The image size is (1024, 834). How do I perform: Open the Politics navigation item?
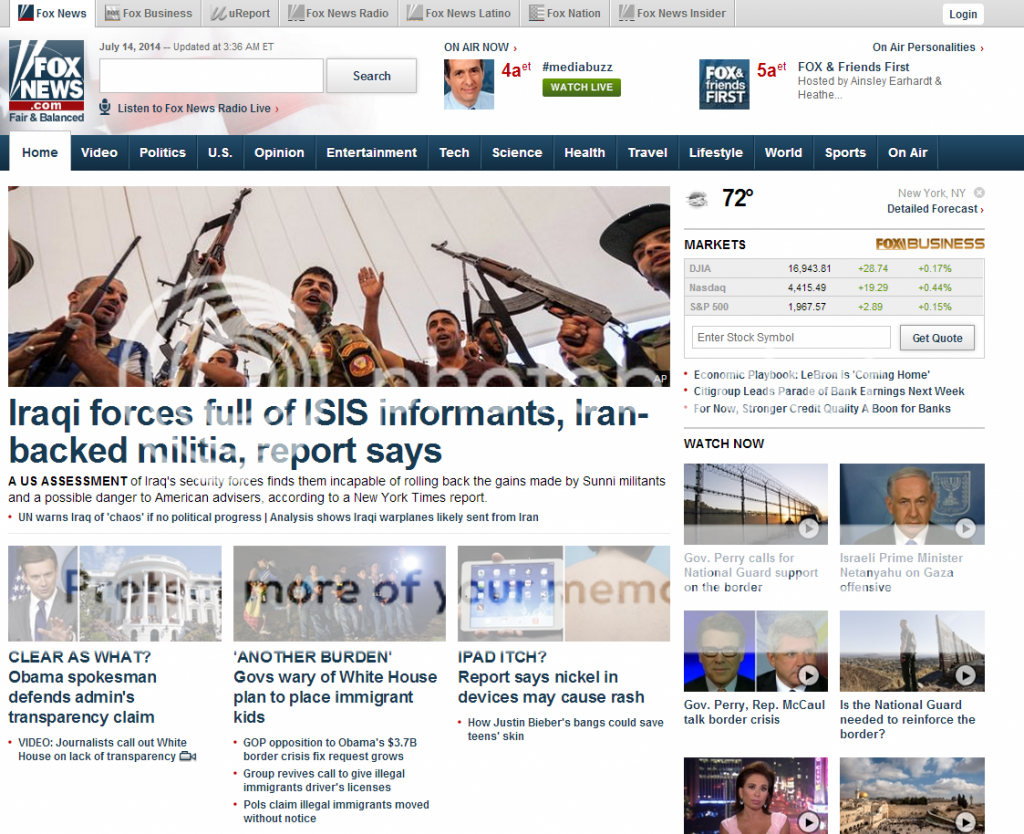pos(163,152)
